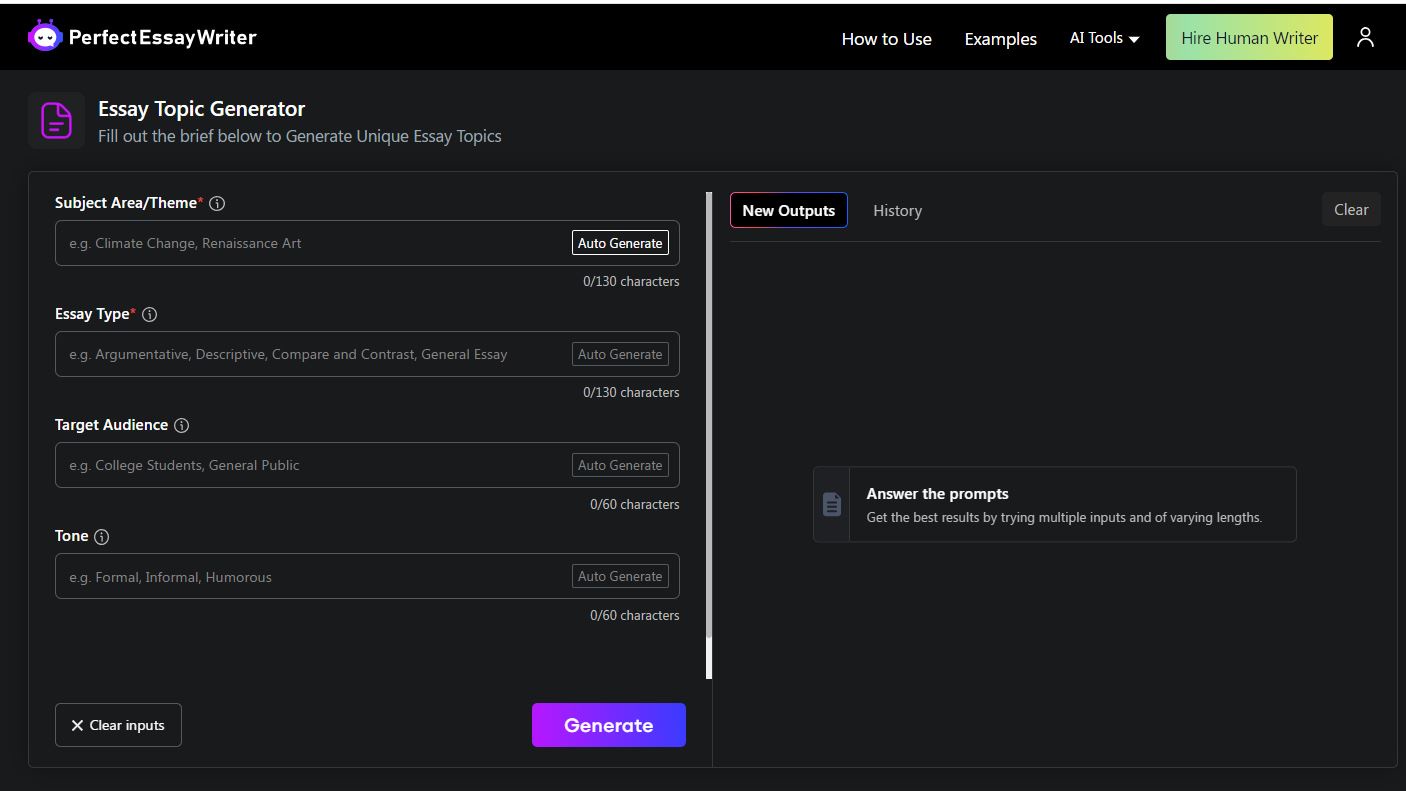This screenshot has height=791, width=1406.
Task: Open the user account profile icon
Action: pyautogui.click(x=1365, y=38)
